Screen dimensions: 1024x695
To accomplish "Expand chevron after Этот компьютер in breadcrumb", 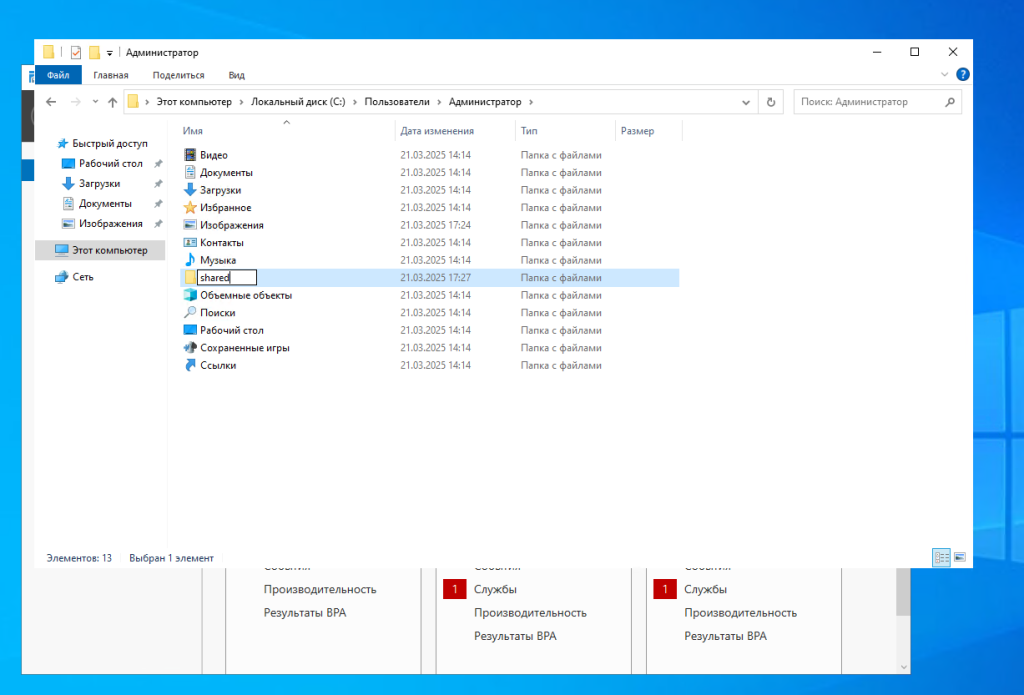I will [242, 102].
